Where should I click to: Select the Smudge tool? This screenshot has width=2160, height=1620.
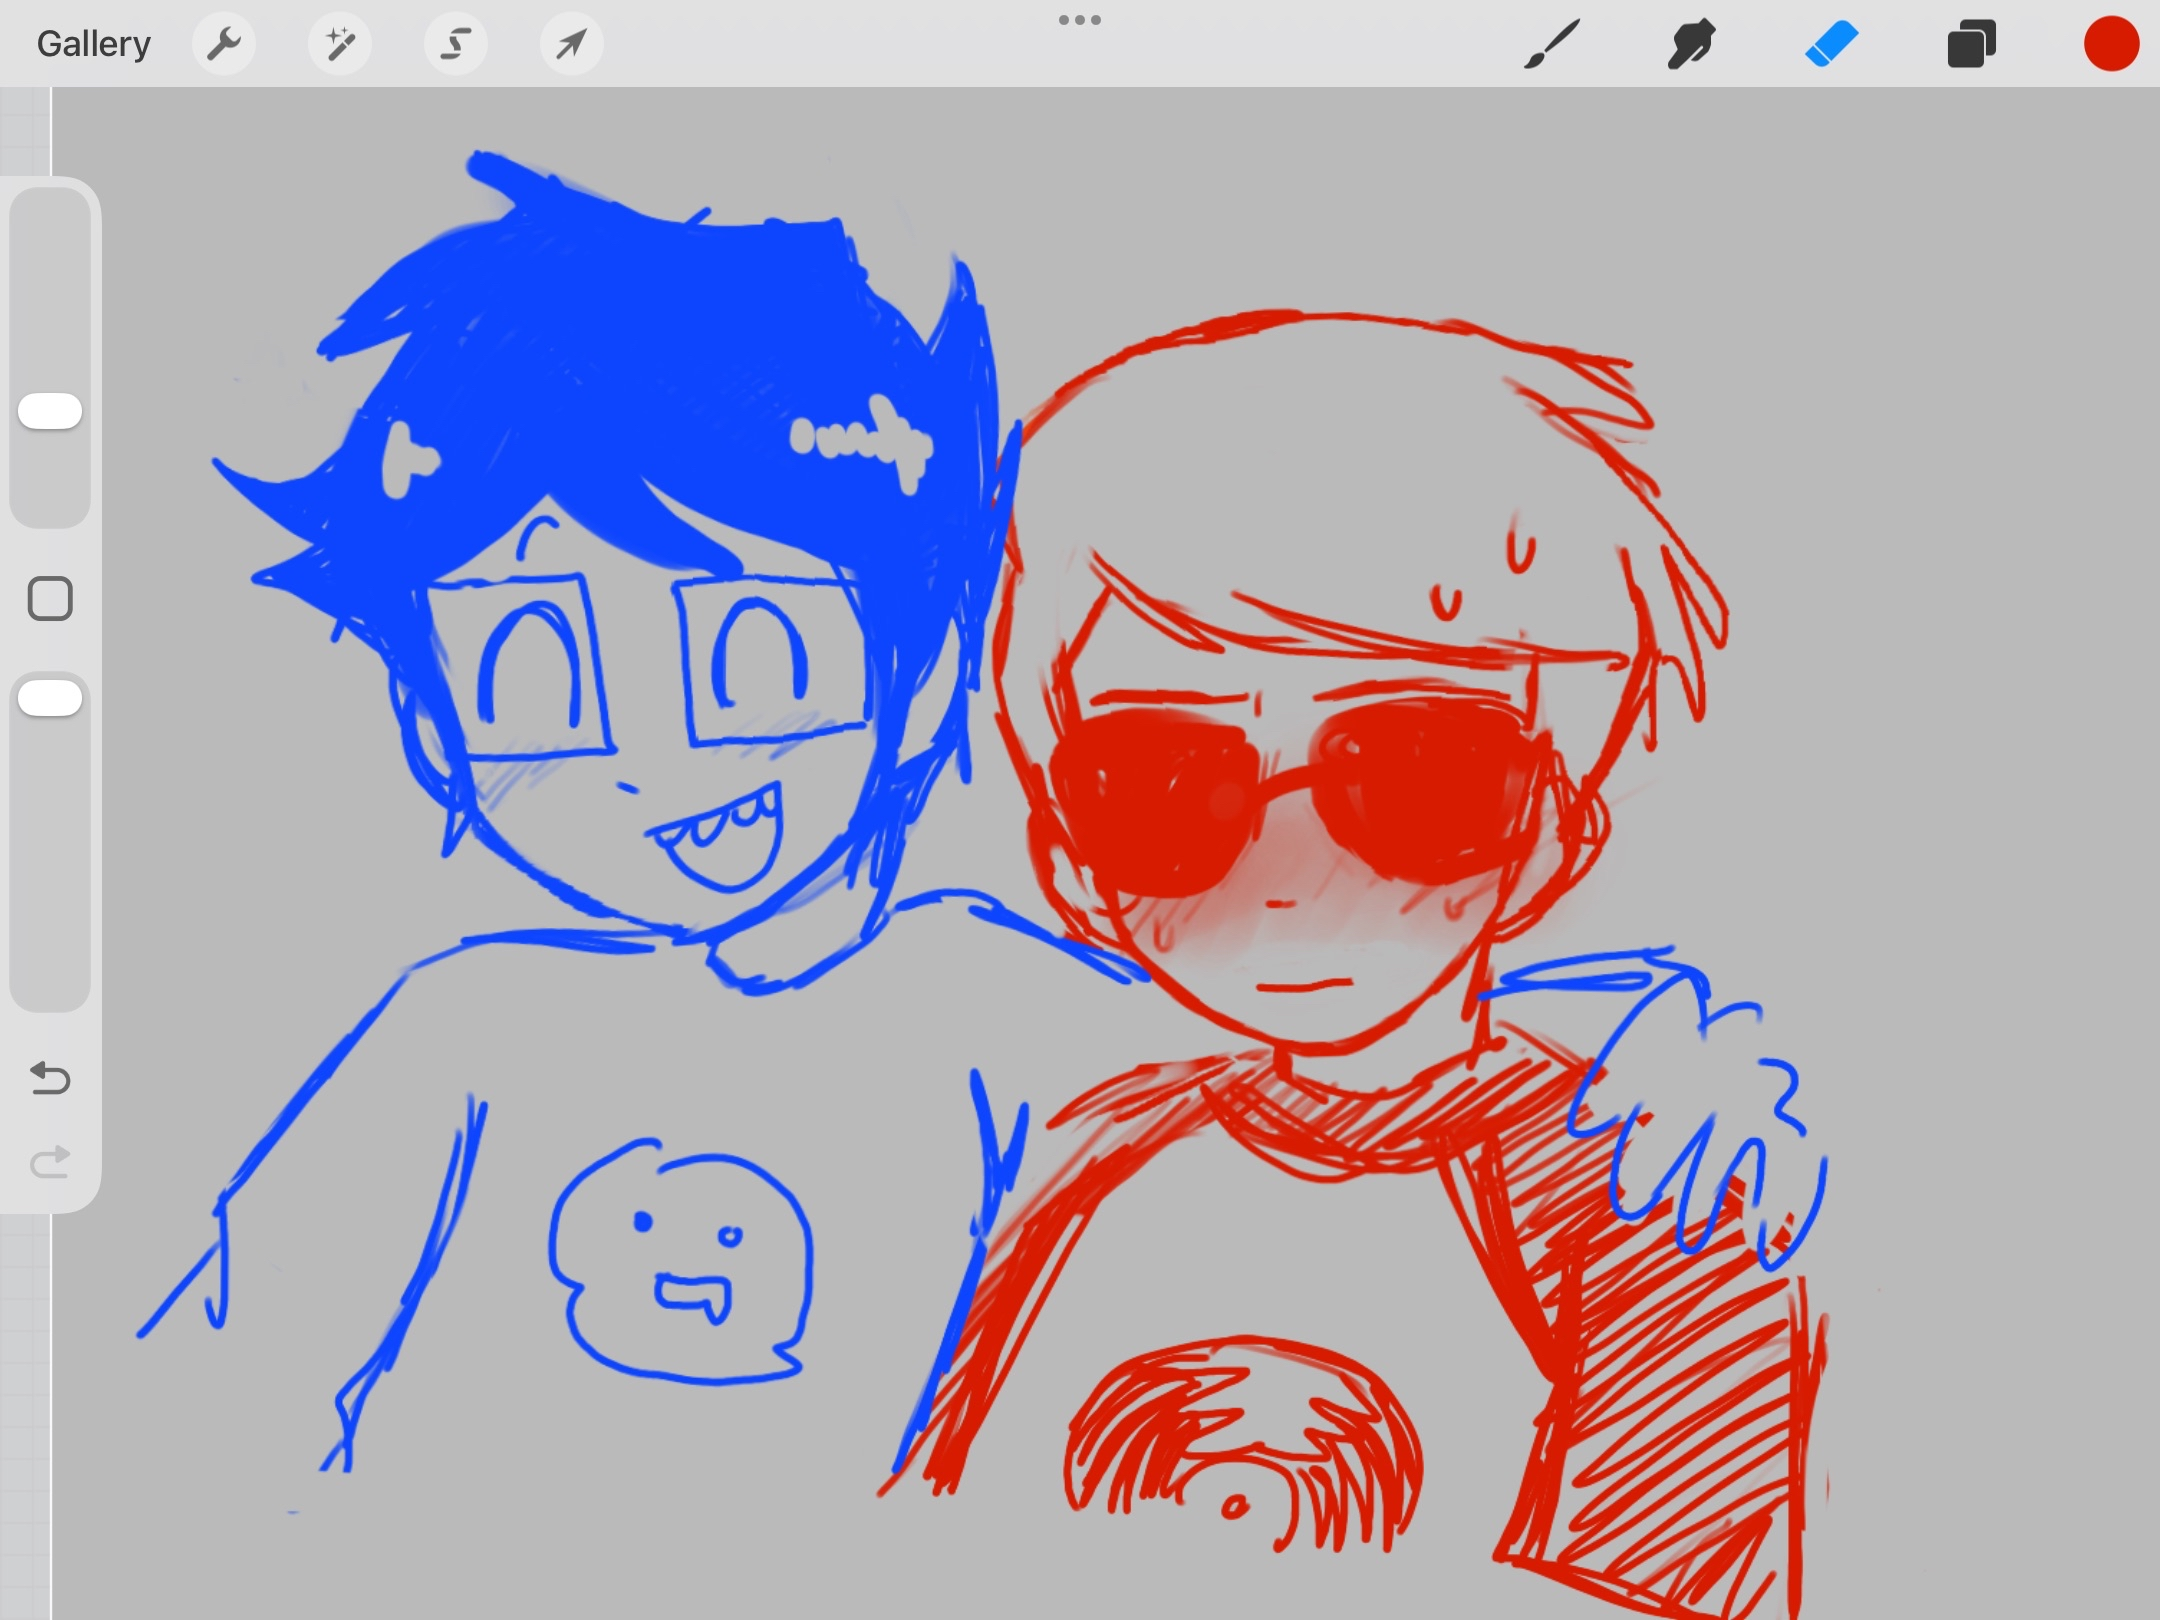pos(1691,44)
